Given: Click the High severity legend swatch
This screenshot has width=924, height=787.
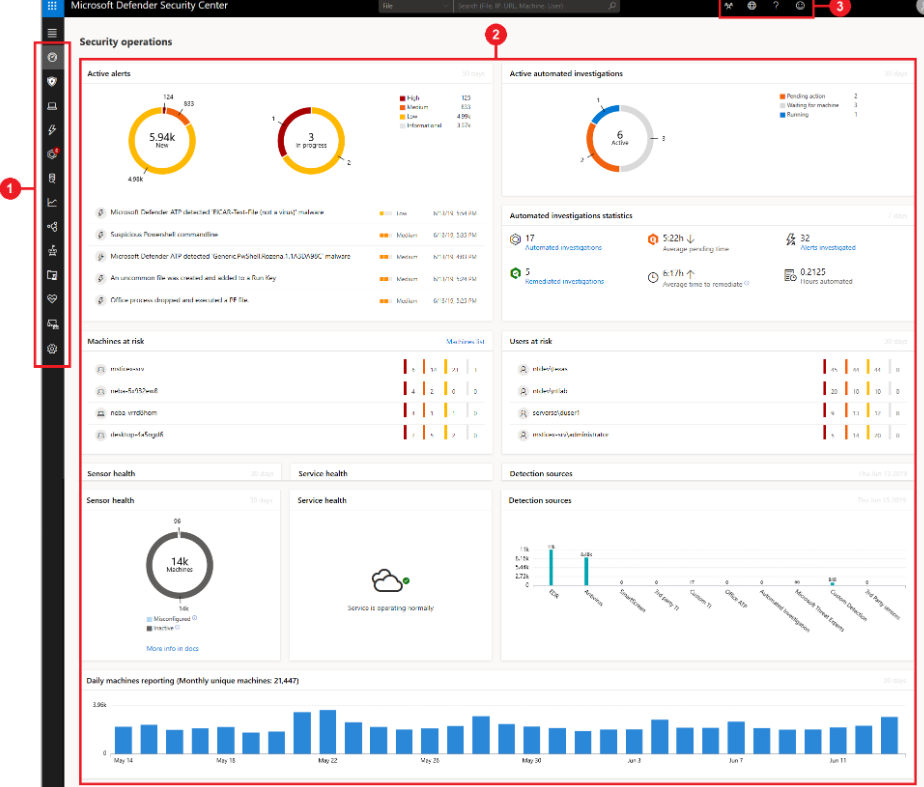Looking at the screenshot, I should point(402,98).
